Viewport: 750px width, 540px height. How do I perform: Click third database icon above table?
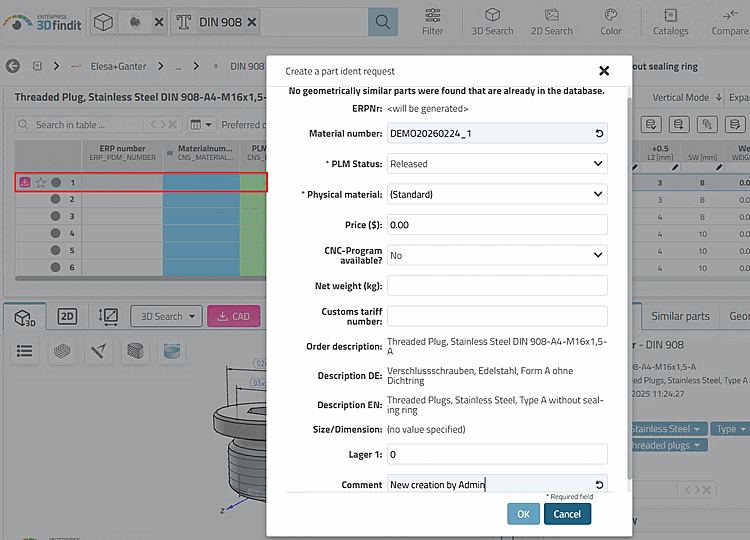point(707,125)
